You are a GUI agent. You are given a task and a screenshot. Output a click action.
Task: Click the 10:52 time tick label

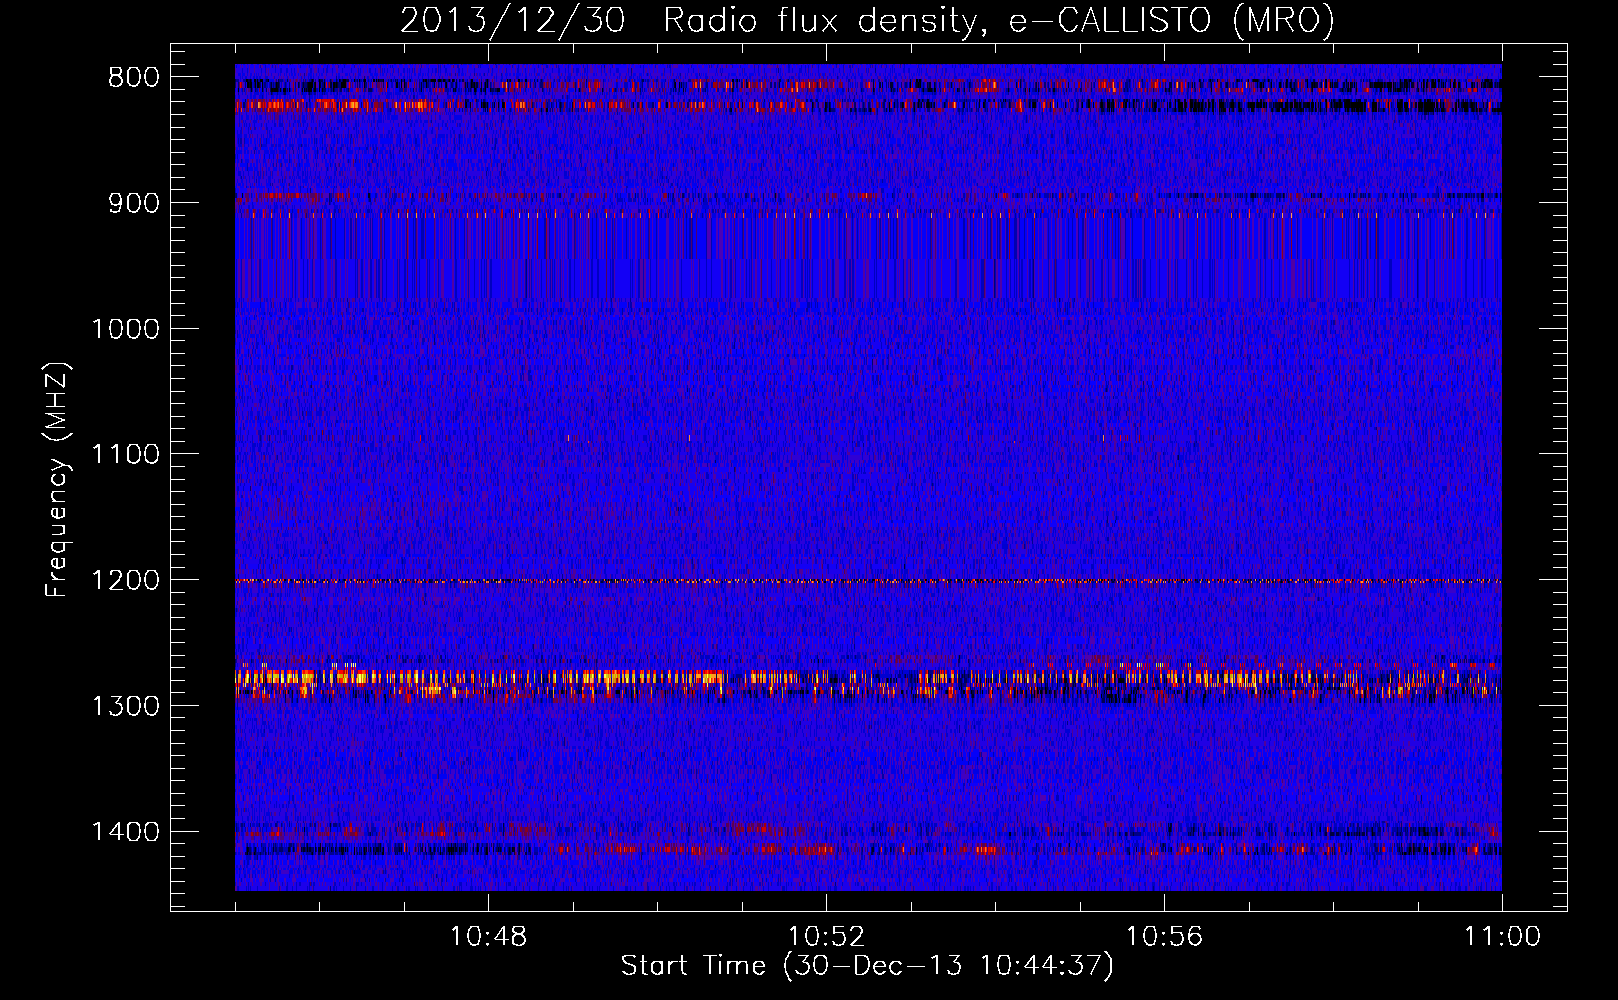pyautogui.click(x=826, y=937)
